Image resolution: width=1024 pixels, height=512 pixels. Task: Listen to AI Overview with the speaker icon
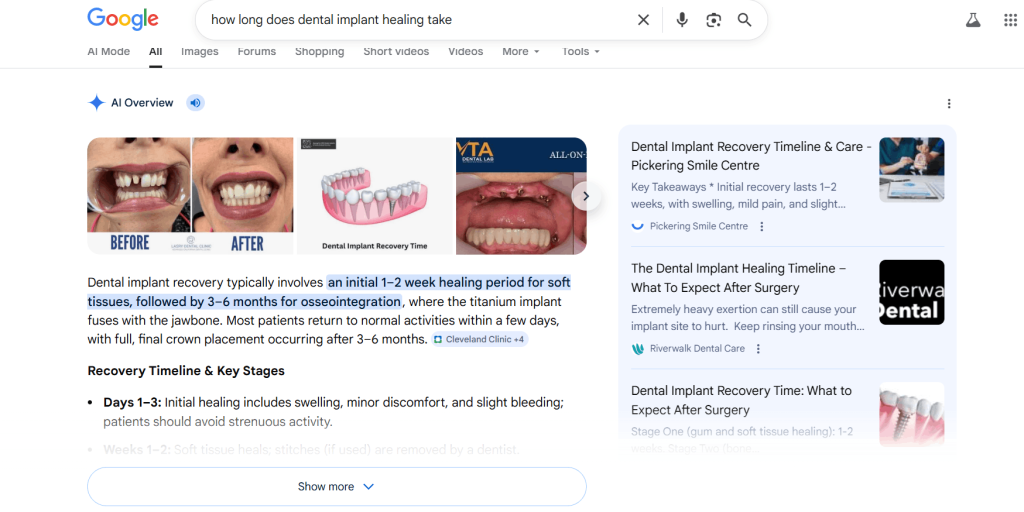coord(195,103)
